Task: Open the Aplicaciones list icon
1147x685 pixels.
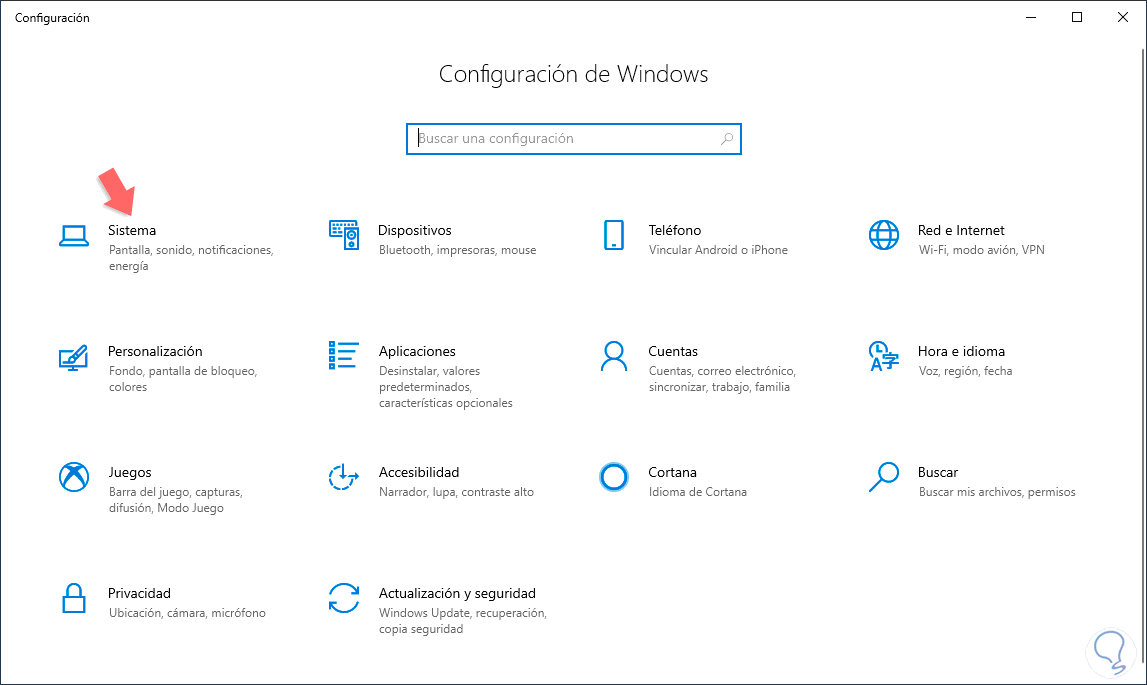Action: tap(343, 355)
